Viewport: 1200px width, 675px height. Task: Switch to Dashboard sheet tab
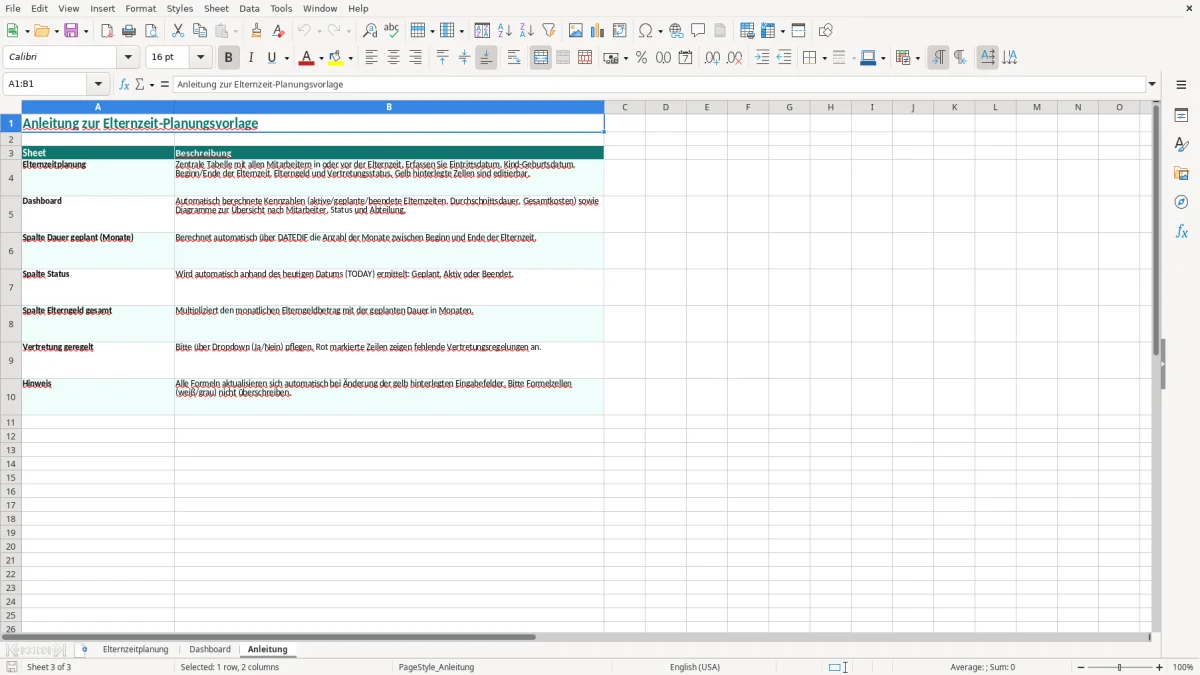[x=210, y=650]
